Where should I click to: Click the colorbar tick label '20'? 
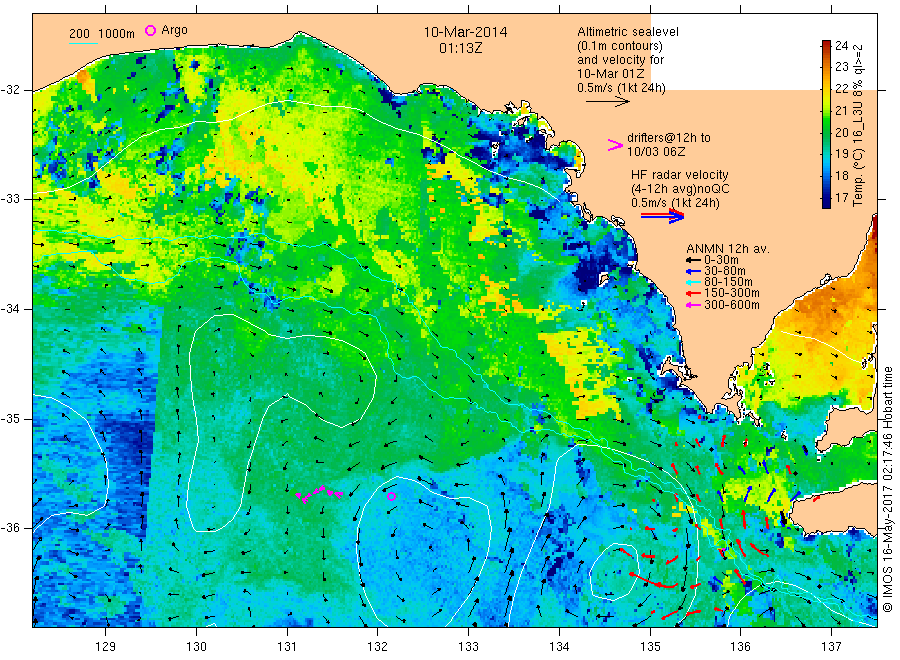click(841, 133)
